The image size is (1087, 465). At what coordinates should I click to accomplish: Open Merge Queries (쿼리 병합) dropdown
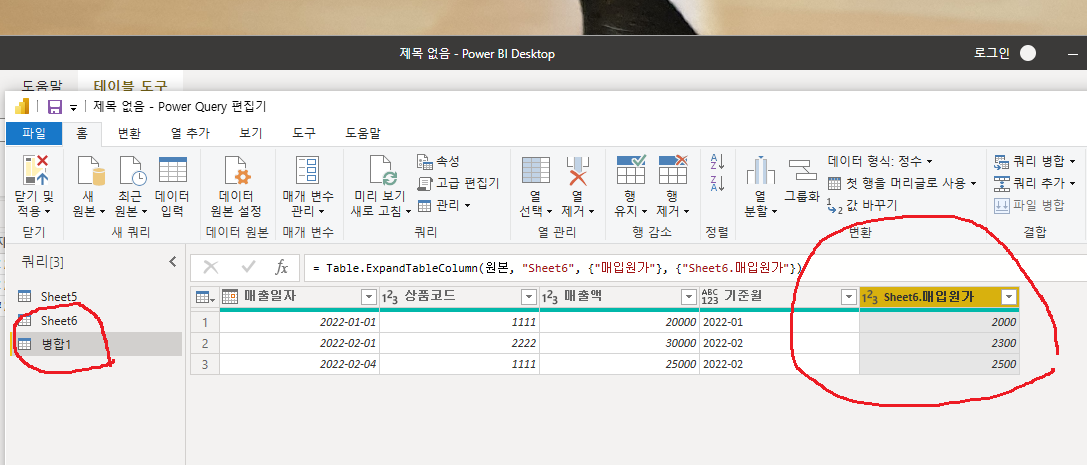[1035, 162]
